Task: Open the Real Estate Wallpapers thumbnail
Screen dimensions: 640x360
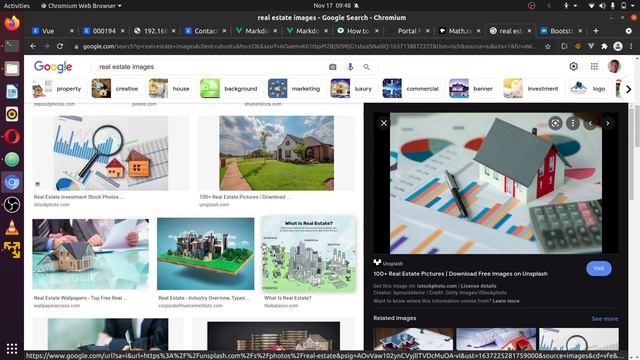Action: click(91, 254)
